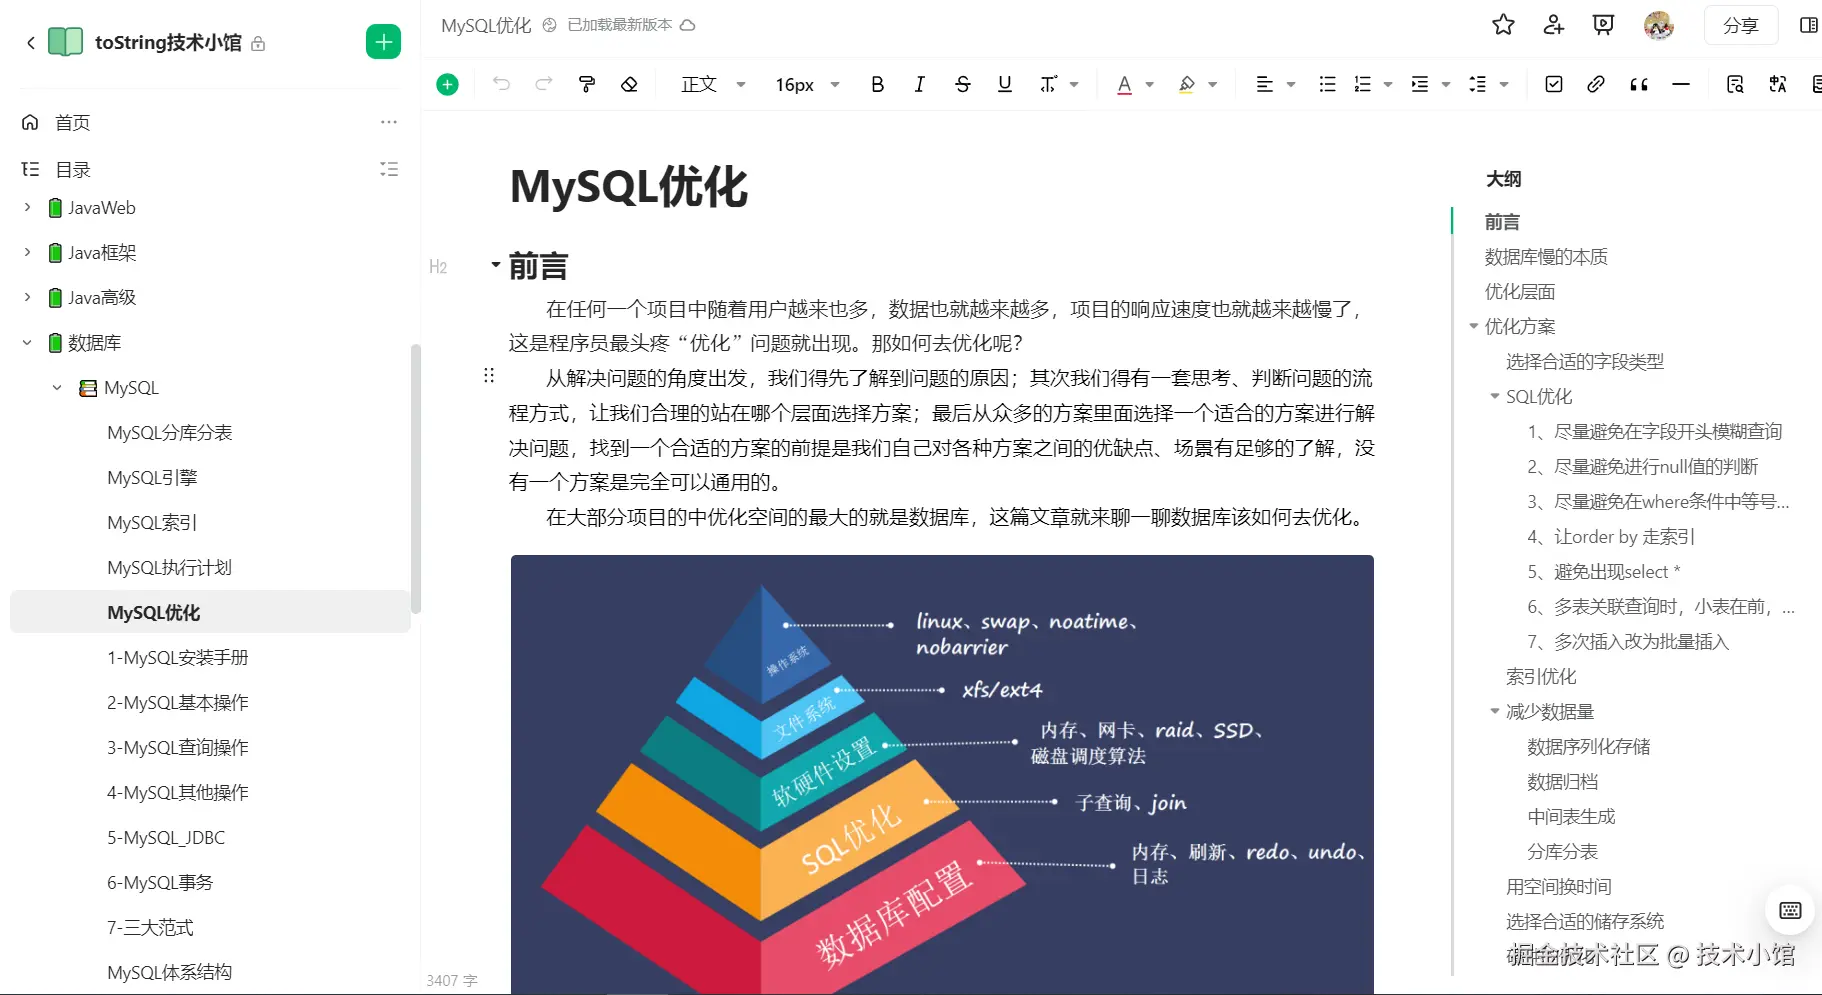Image resolution: width=1822 pixels, height=995 pixels.
Task: Insert a horizontal divider line
Action: pos(1681,84)
